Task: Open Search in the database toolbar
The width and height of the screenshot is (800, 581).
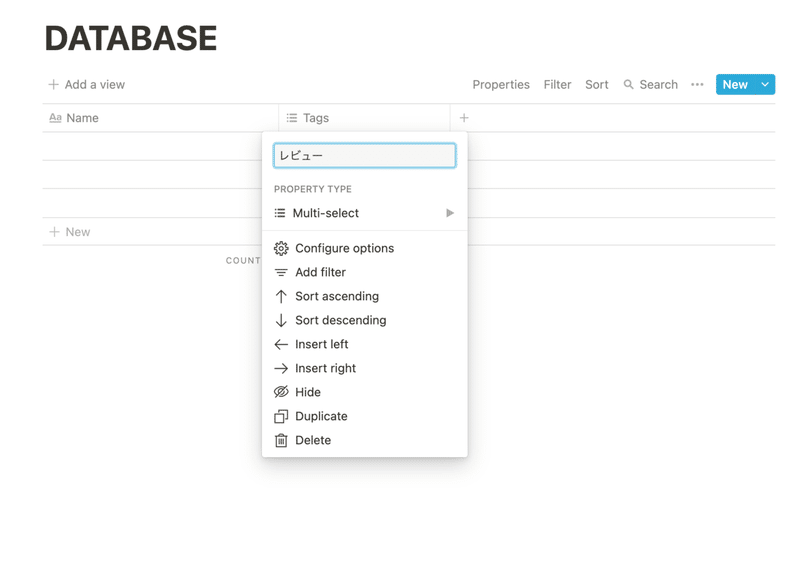Action: pos(650,85)
